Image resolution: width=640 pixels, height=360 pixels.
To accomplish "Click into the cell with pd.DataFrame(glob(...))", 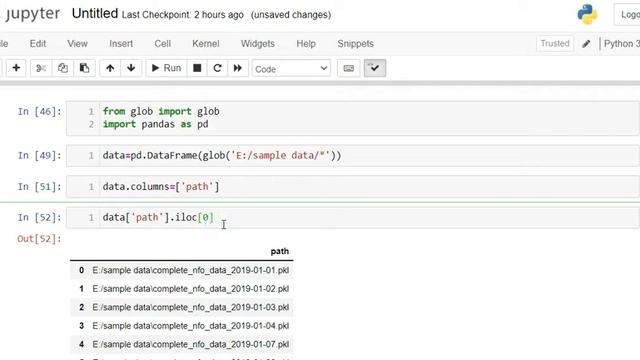I will click(x=353, y=156).
